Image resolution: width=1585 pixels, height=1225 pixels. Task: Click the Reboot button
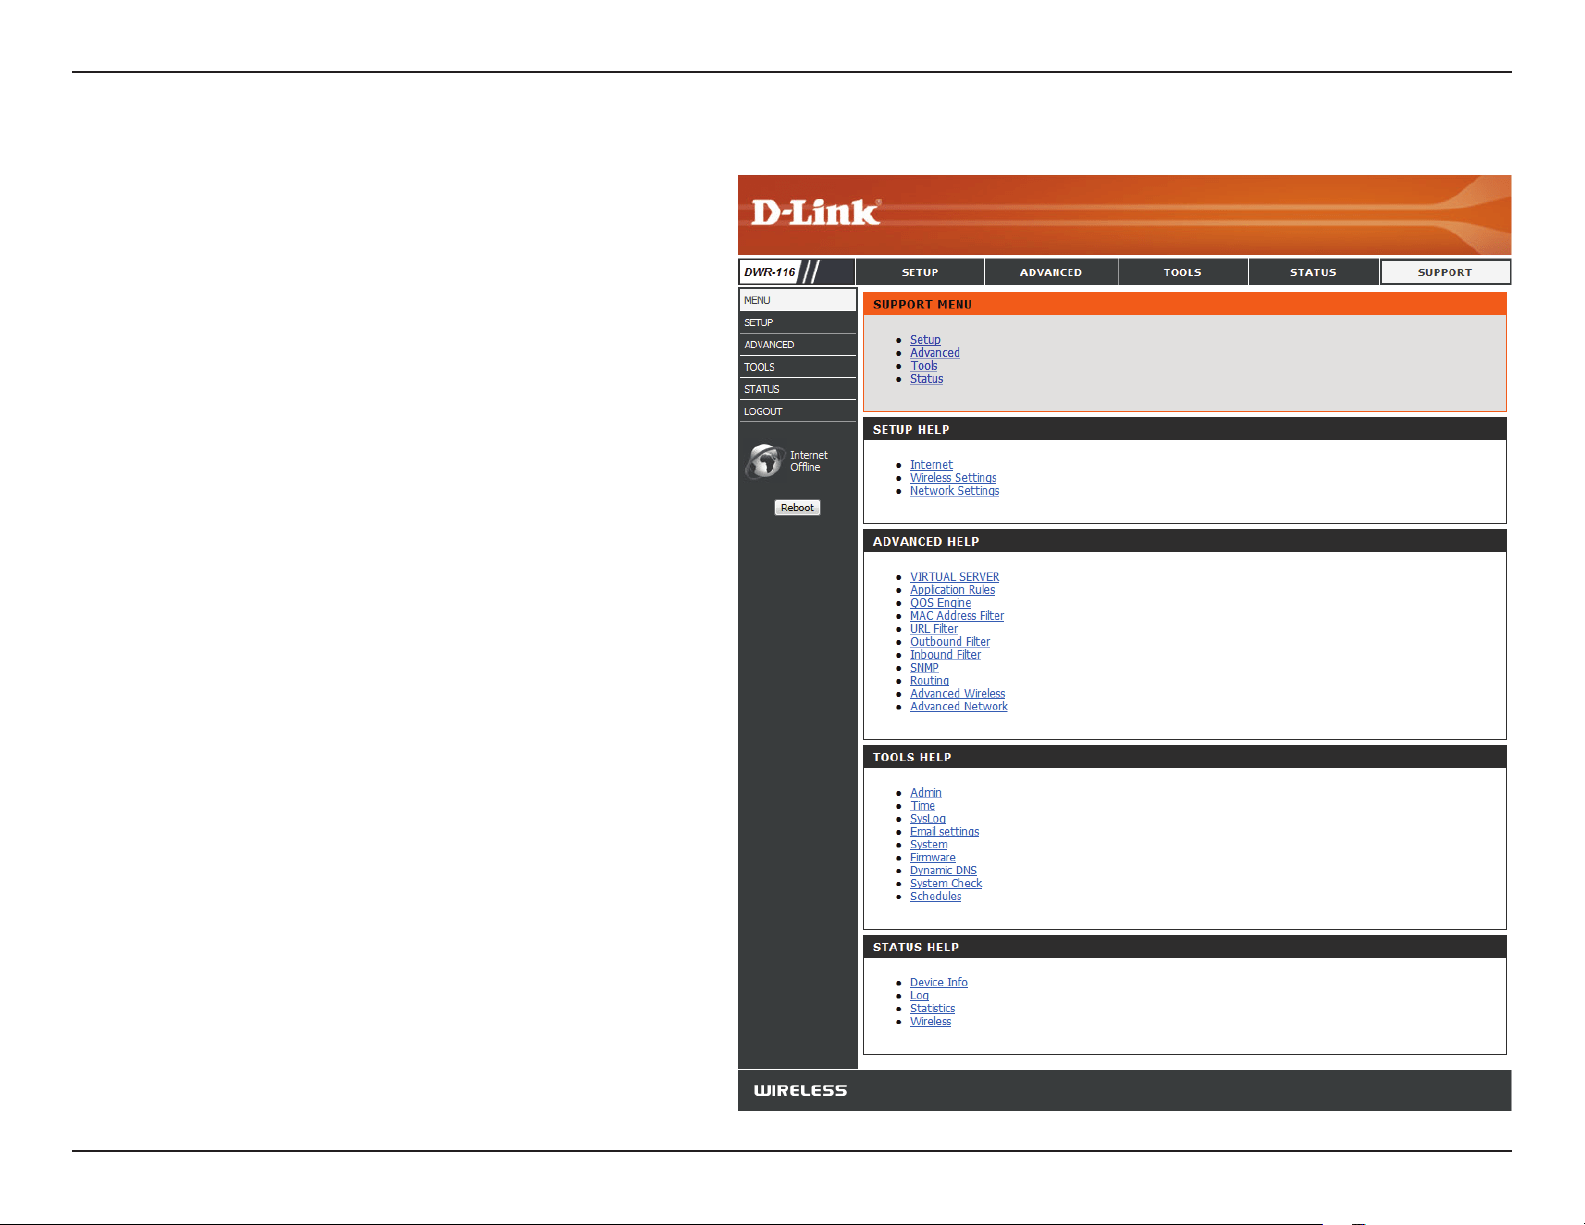point(797,507)
